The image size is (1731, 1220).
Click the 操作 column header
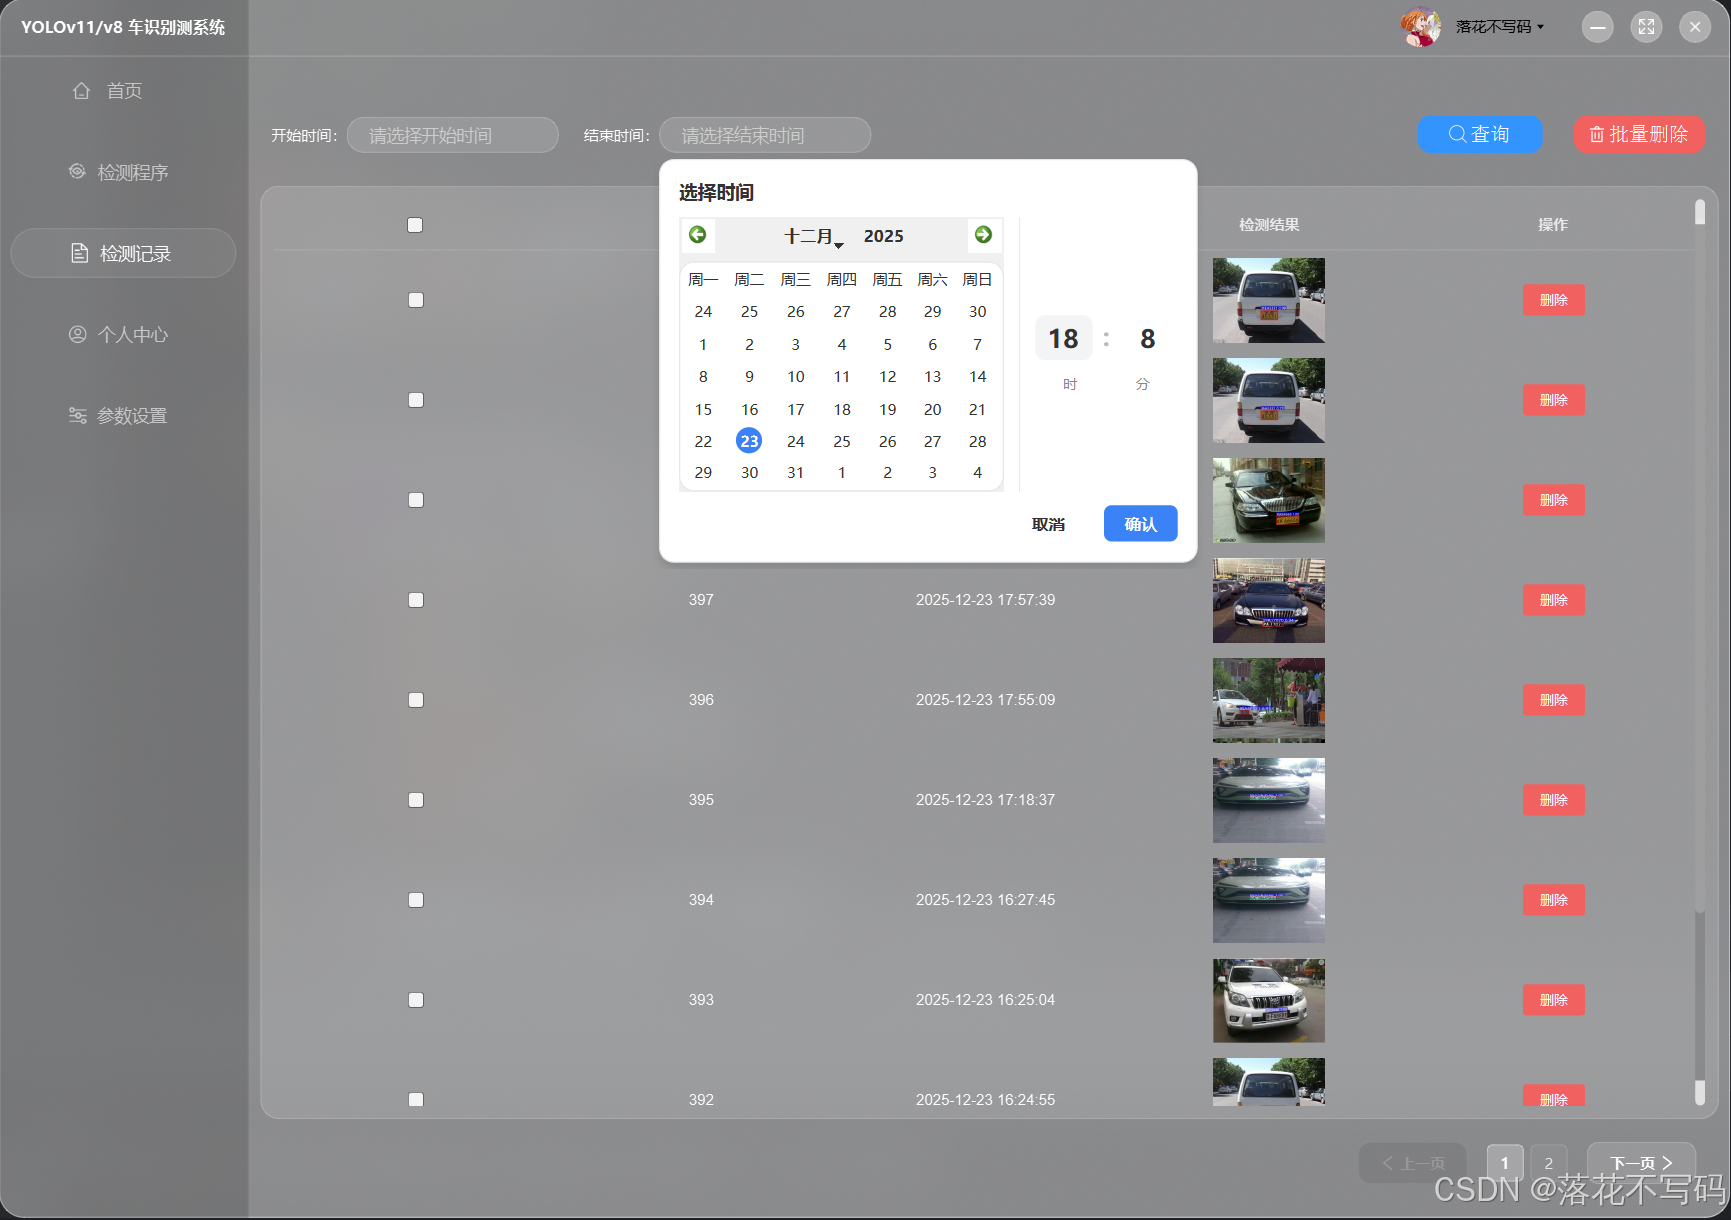point(1553,225)
